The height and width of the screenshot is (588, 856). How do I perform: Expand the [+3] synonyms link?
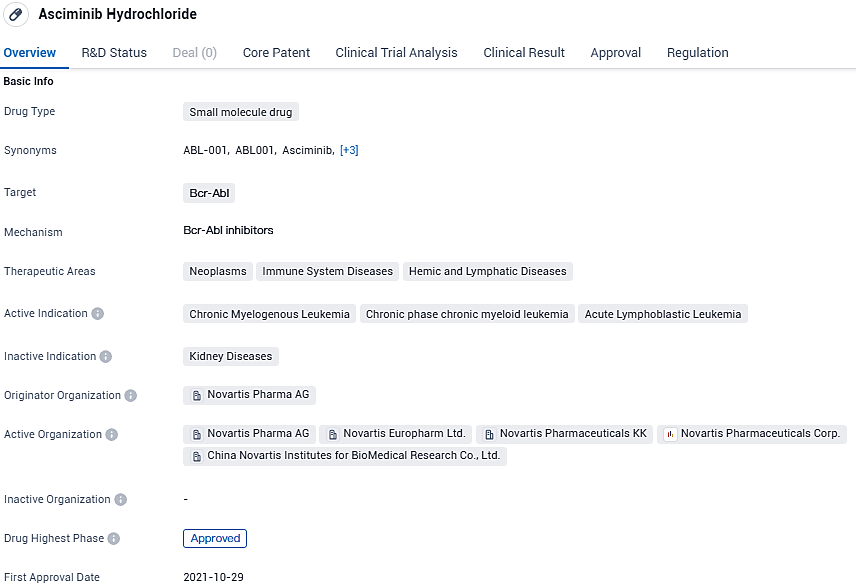click(349, 151)
